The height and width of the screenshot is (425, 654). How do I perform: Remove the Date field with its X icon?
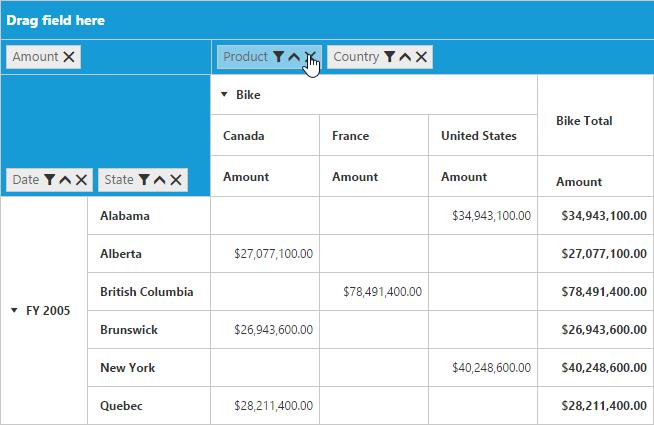pos(82,180)
